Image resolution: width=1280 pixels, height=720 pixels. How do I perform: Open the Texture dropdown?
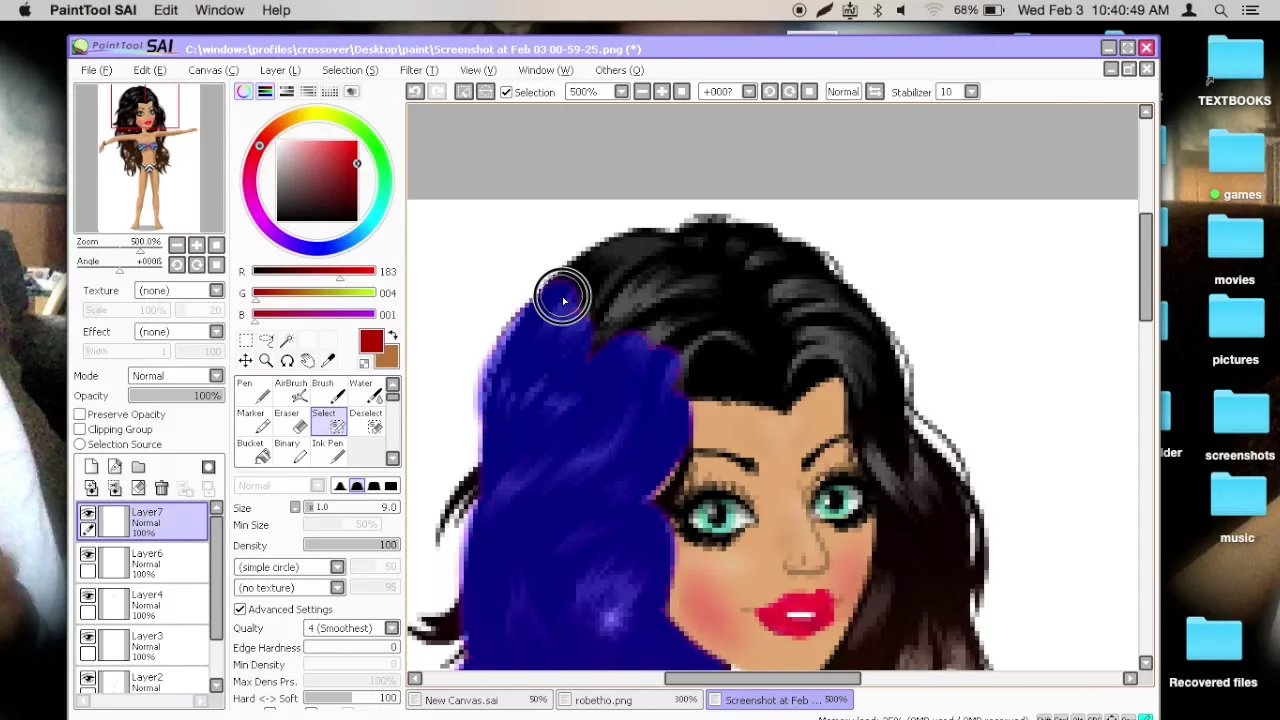(180, 290)
